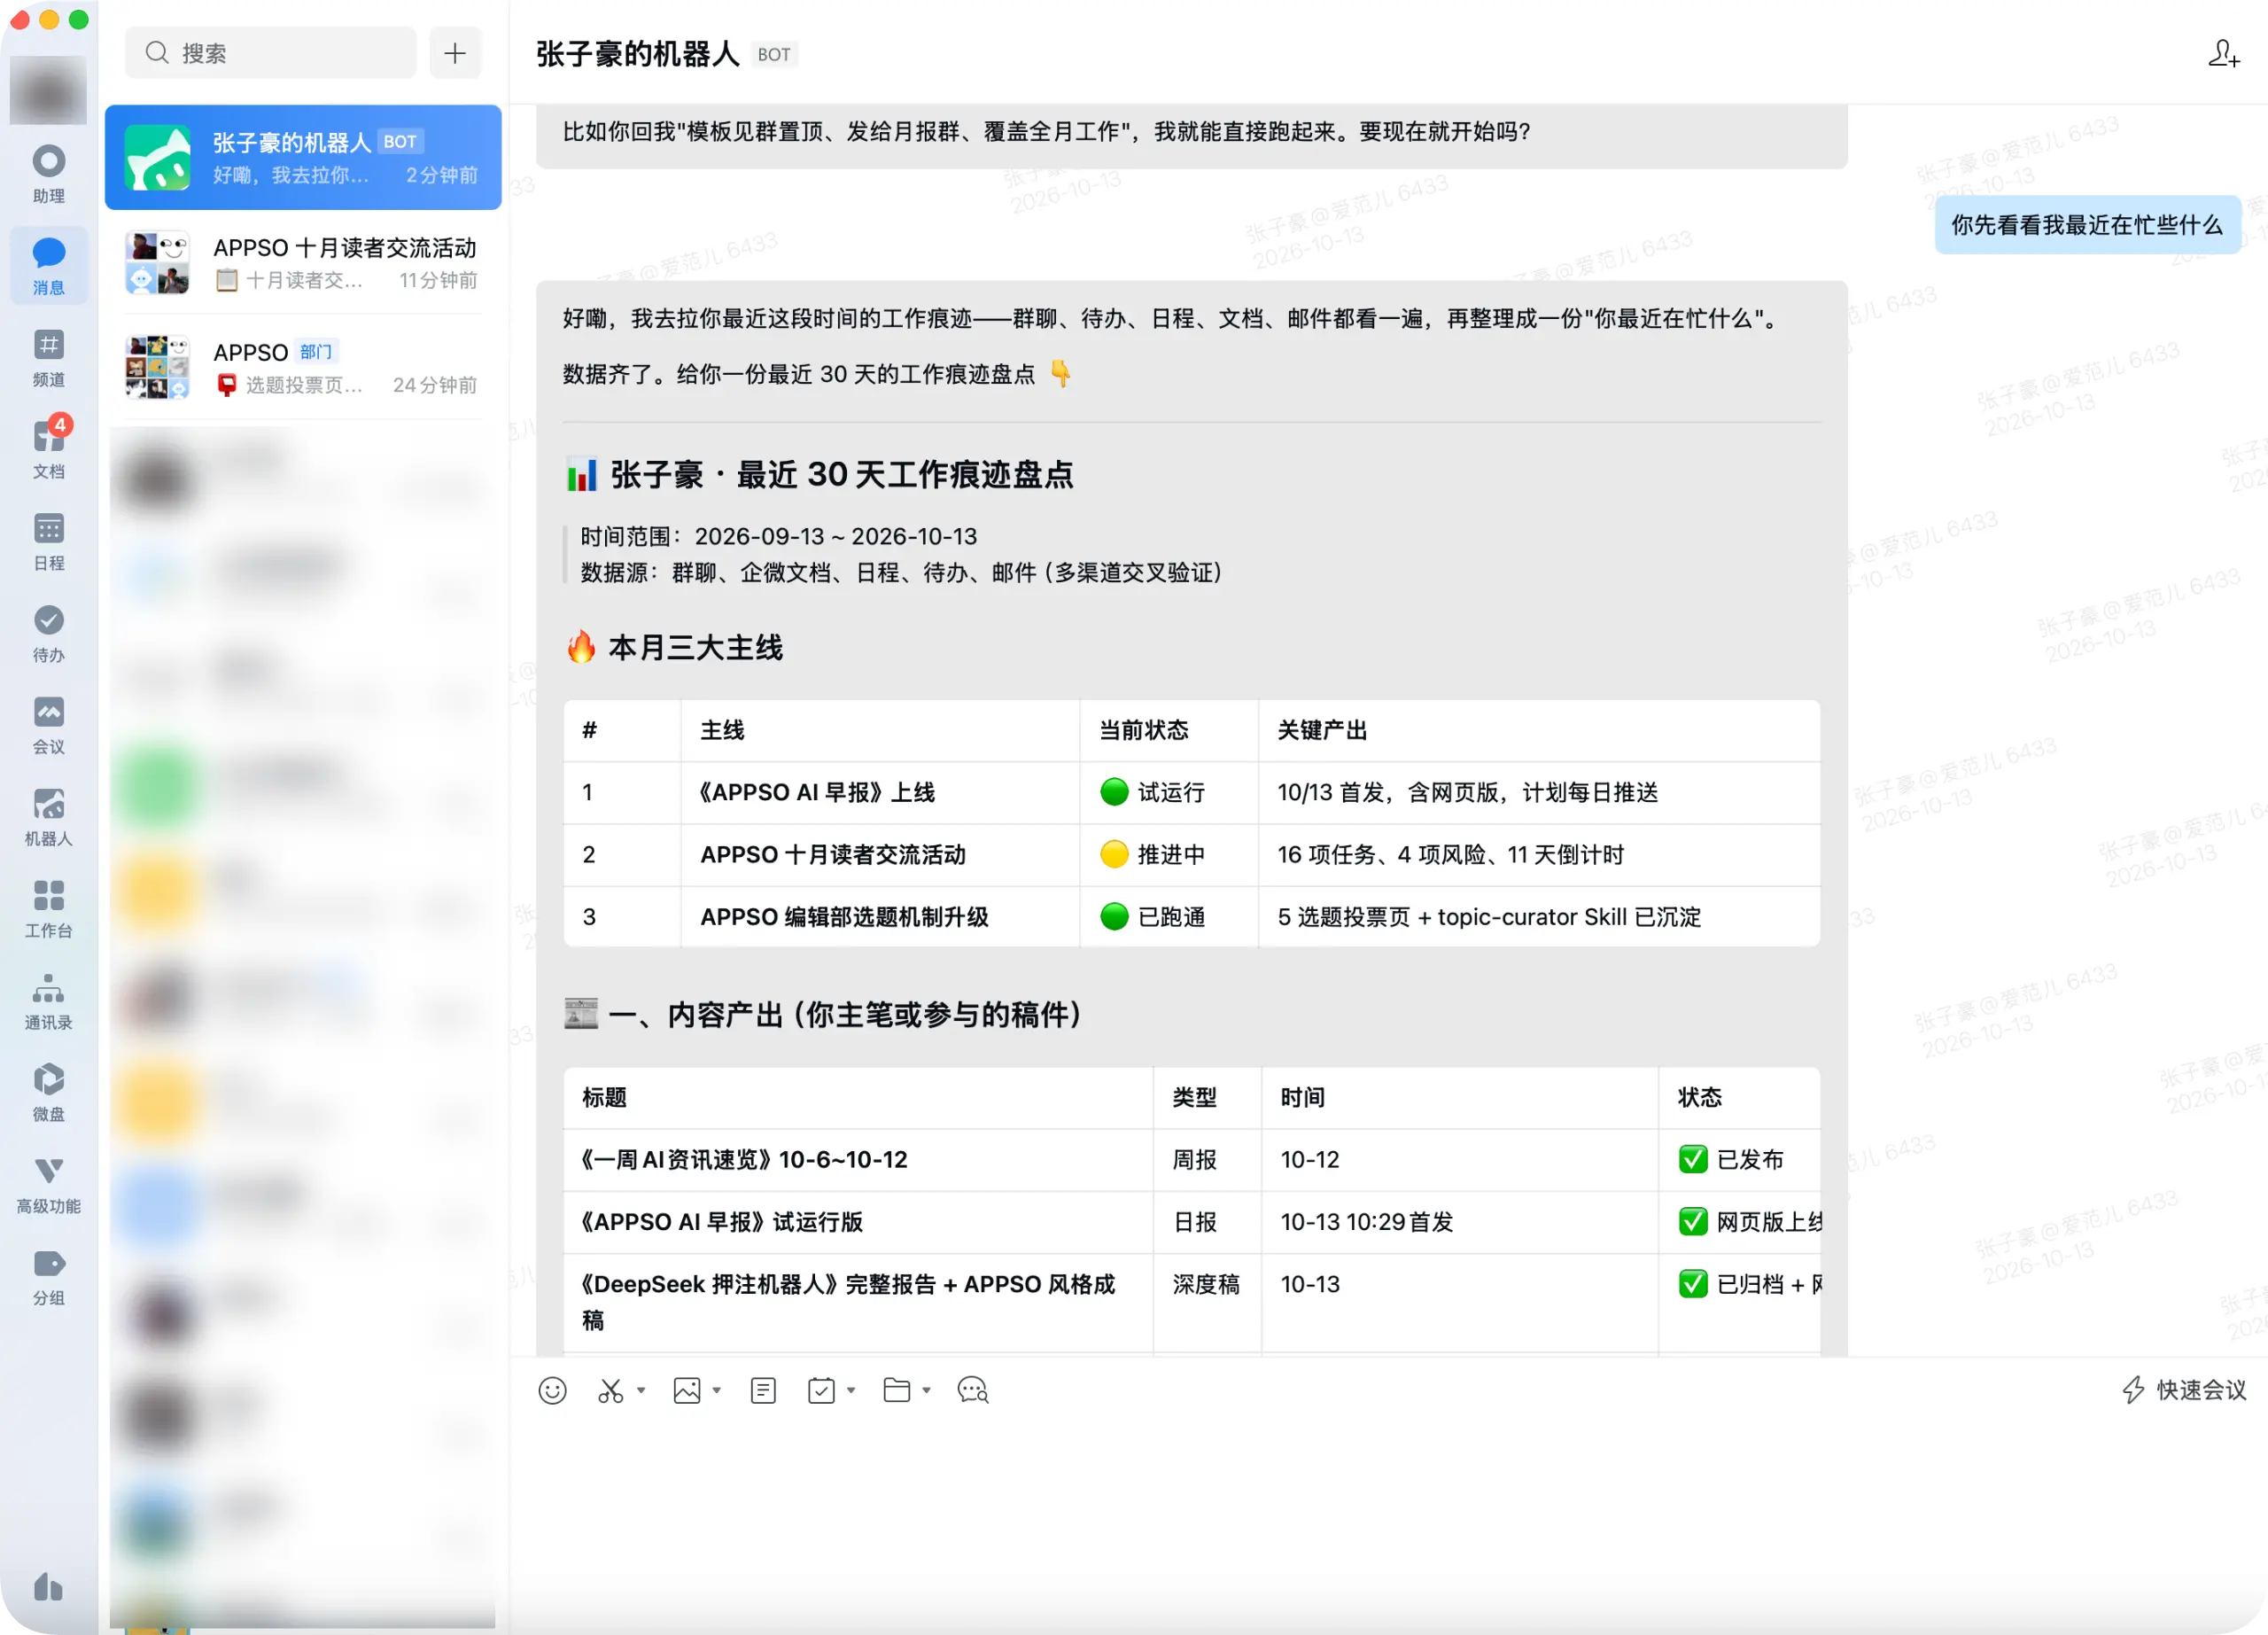This screenshot has width=2268, height=1635.
Task: Click the folder file icon in toolbar
Action: click(897, 1390)
